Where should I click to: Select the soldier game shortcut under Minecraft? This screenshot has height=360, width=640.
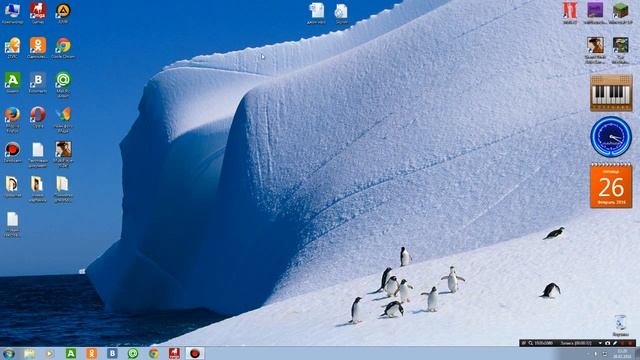(x=620, y=50)
